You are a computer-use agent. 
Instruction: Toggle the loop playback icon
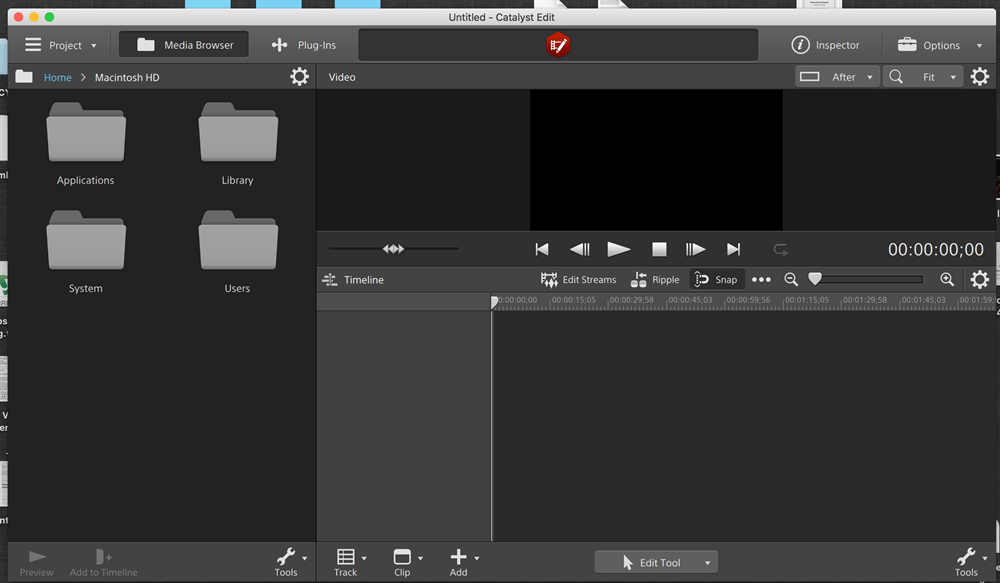click(x=781, y=249)
